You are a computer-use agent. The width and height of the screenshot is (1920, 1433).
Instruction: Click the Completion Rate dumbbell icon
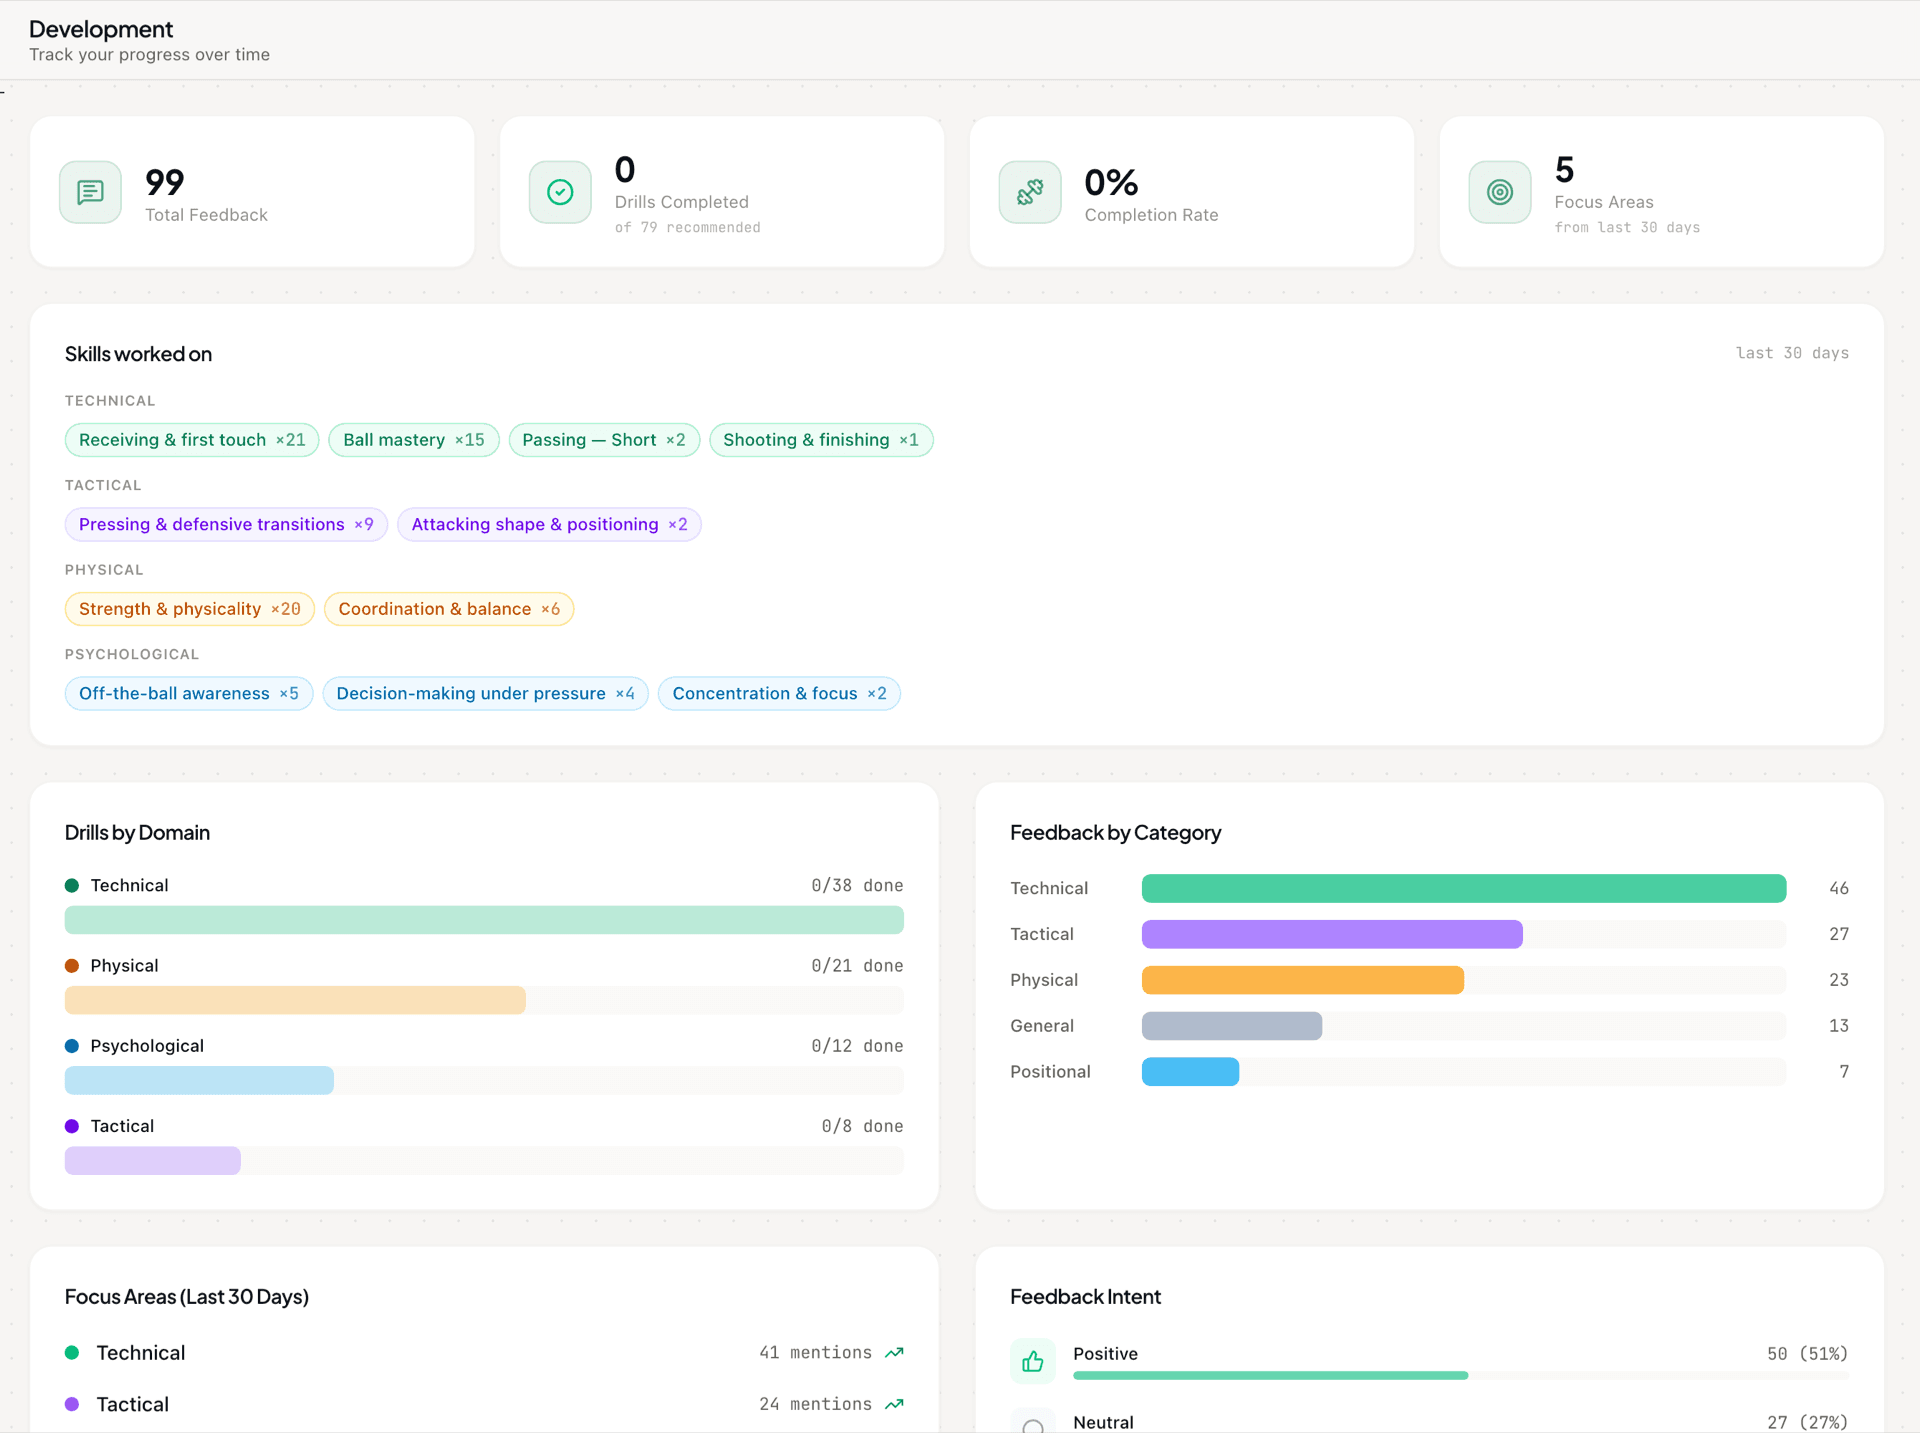click(1030, 192)
